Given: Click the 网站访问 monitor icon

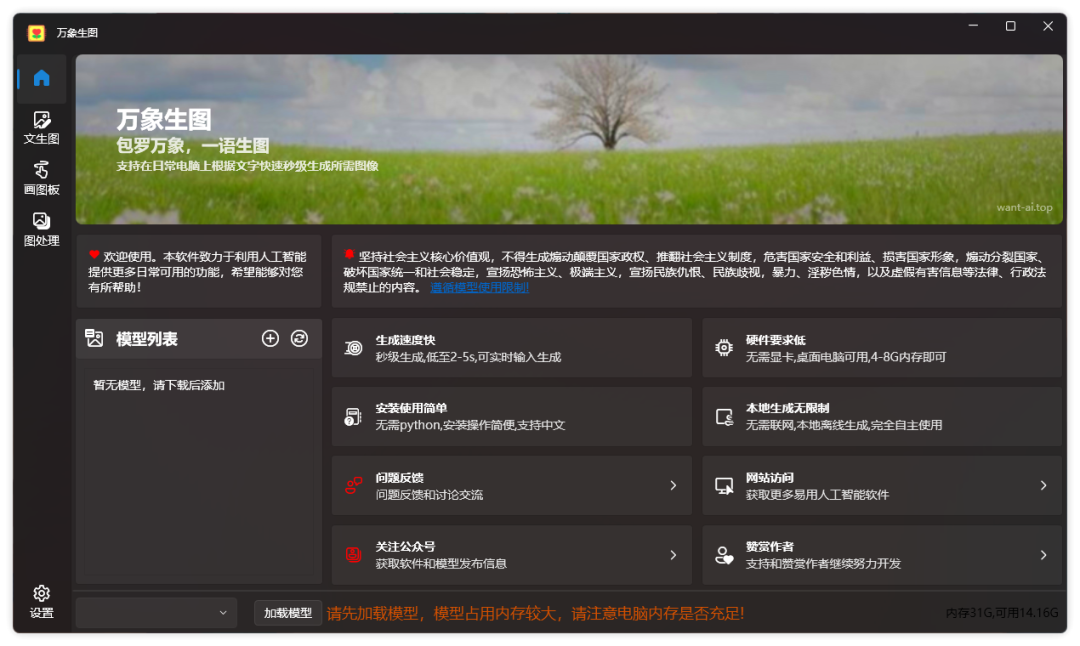Looking at the screenshot, I should 724,486.
